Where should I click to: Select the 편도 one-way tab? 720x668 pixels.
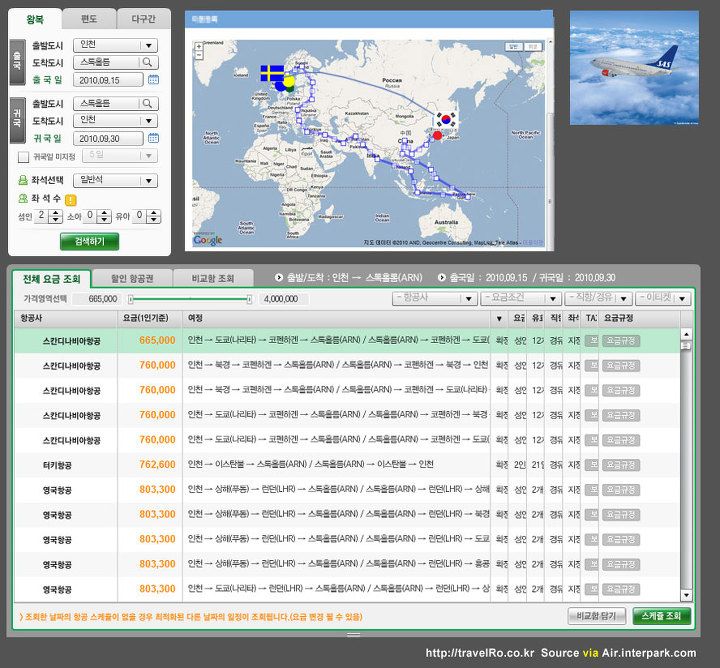pos(89,19)
